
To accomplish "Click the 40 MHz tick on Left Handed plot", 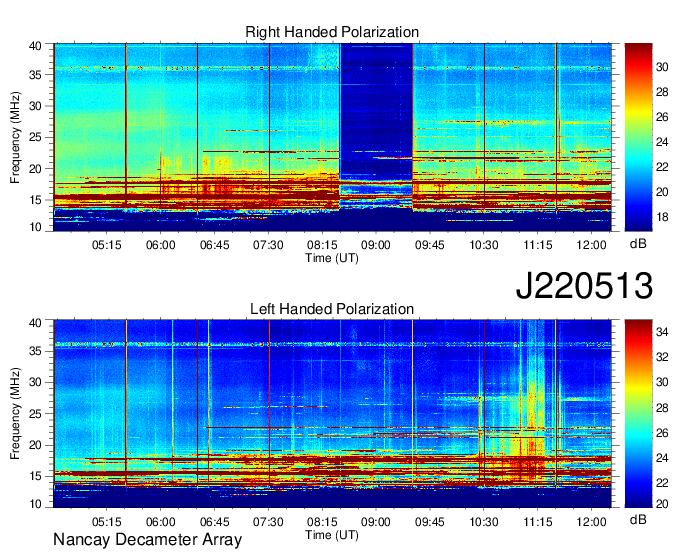I will pyautogui.click(x=35, y=323).
